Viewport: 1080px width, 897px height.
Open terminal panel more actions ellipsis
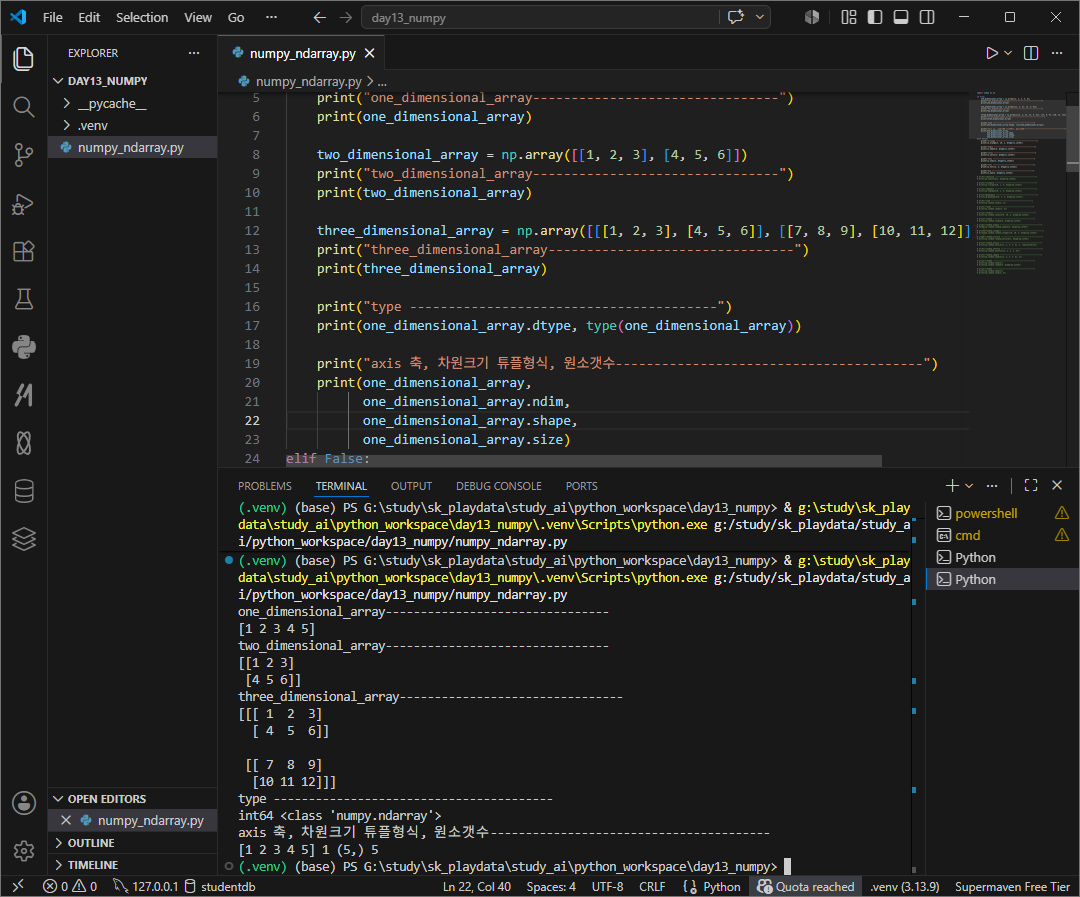click(x=992, y=486)
